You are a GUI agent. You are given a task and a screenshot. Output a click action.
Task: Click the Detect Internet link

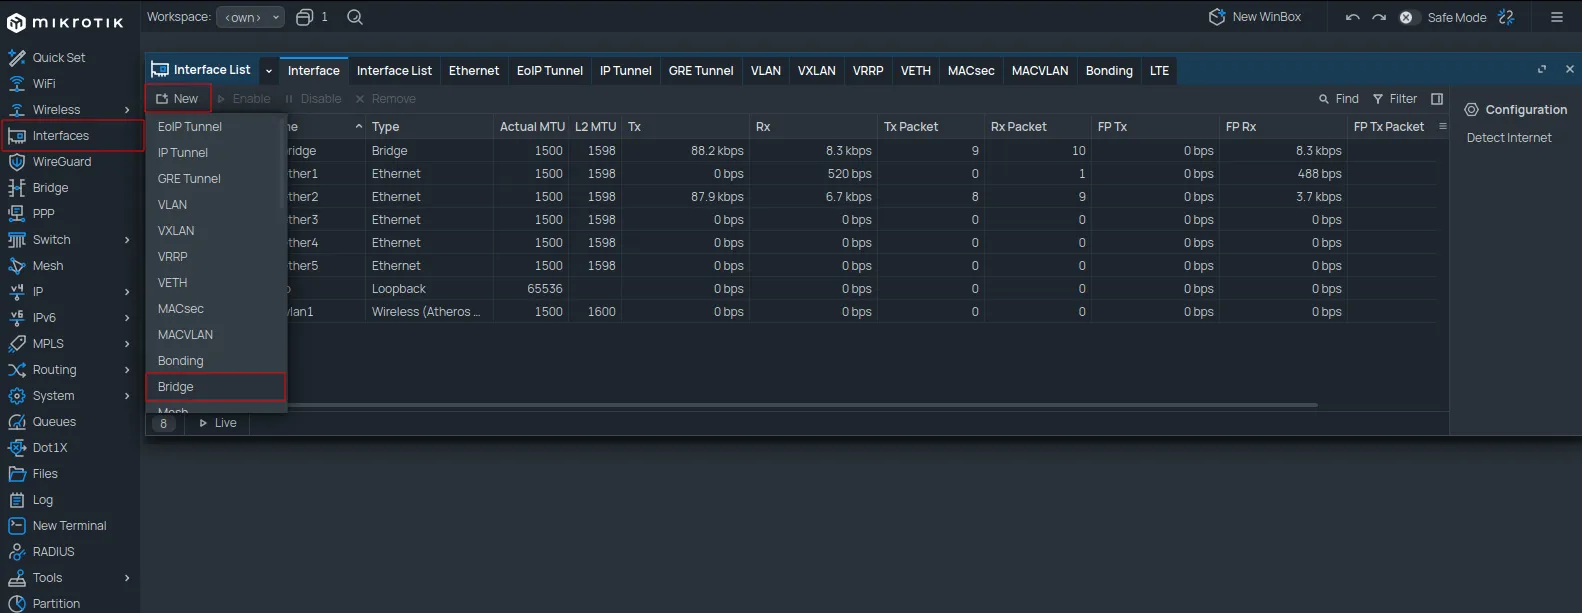point(1508,138)
